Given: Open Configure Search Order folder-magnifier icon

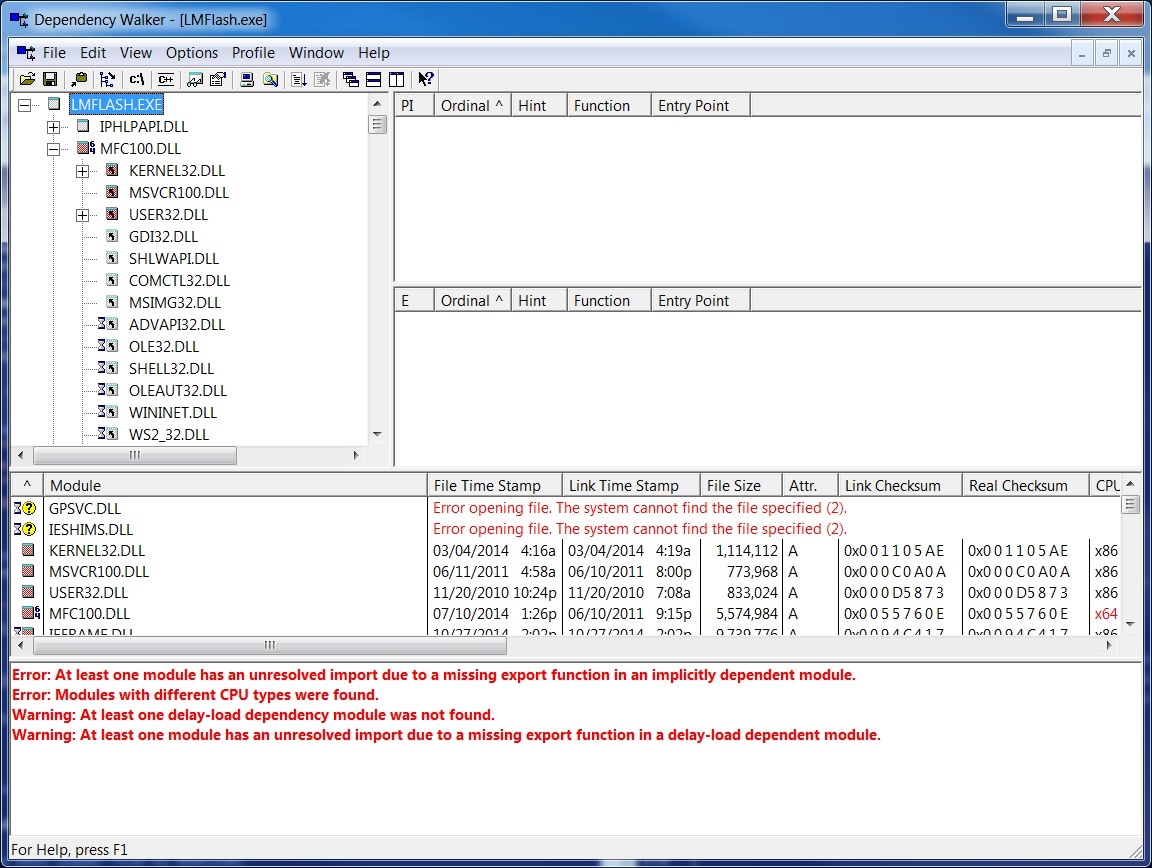Looking at the screenshot, I should tap(270, 79).
